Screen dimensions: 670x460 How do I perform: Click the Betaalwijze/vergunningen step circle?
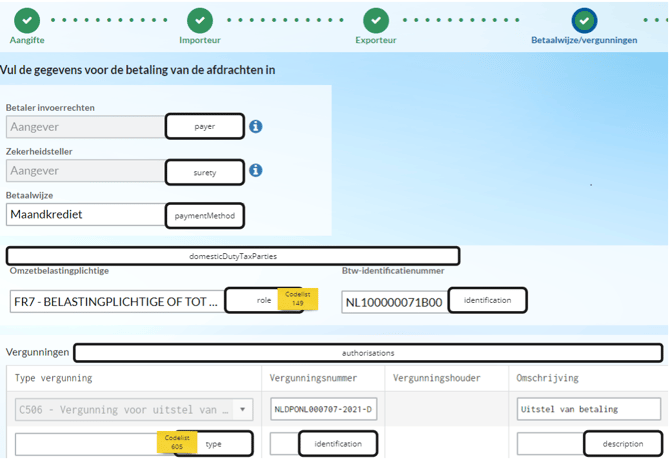click(584, 20)
